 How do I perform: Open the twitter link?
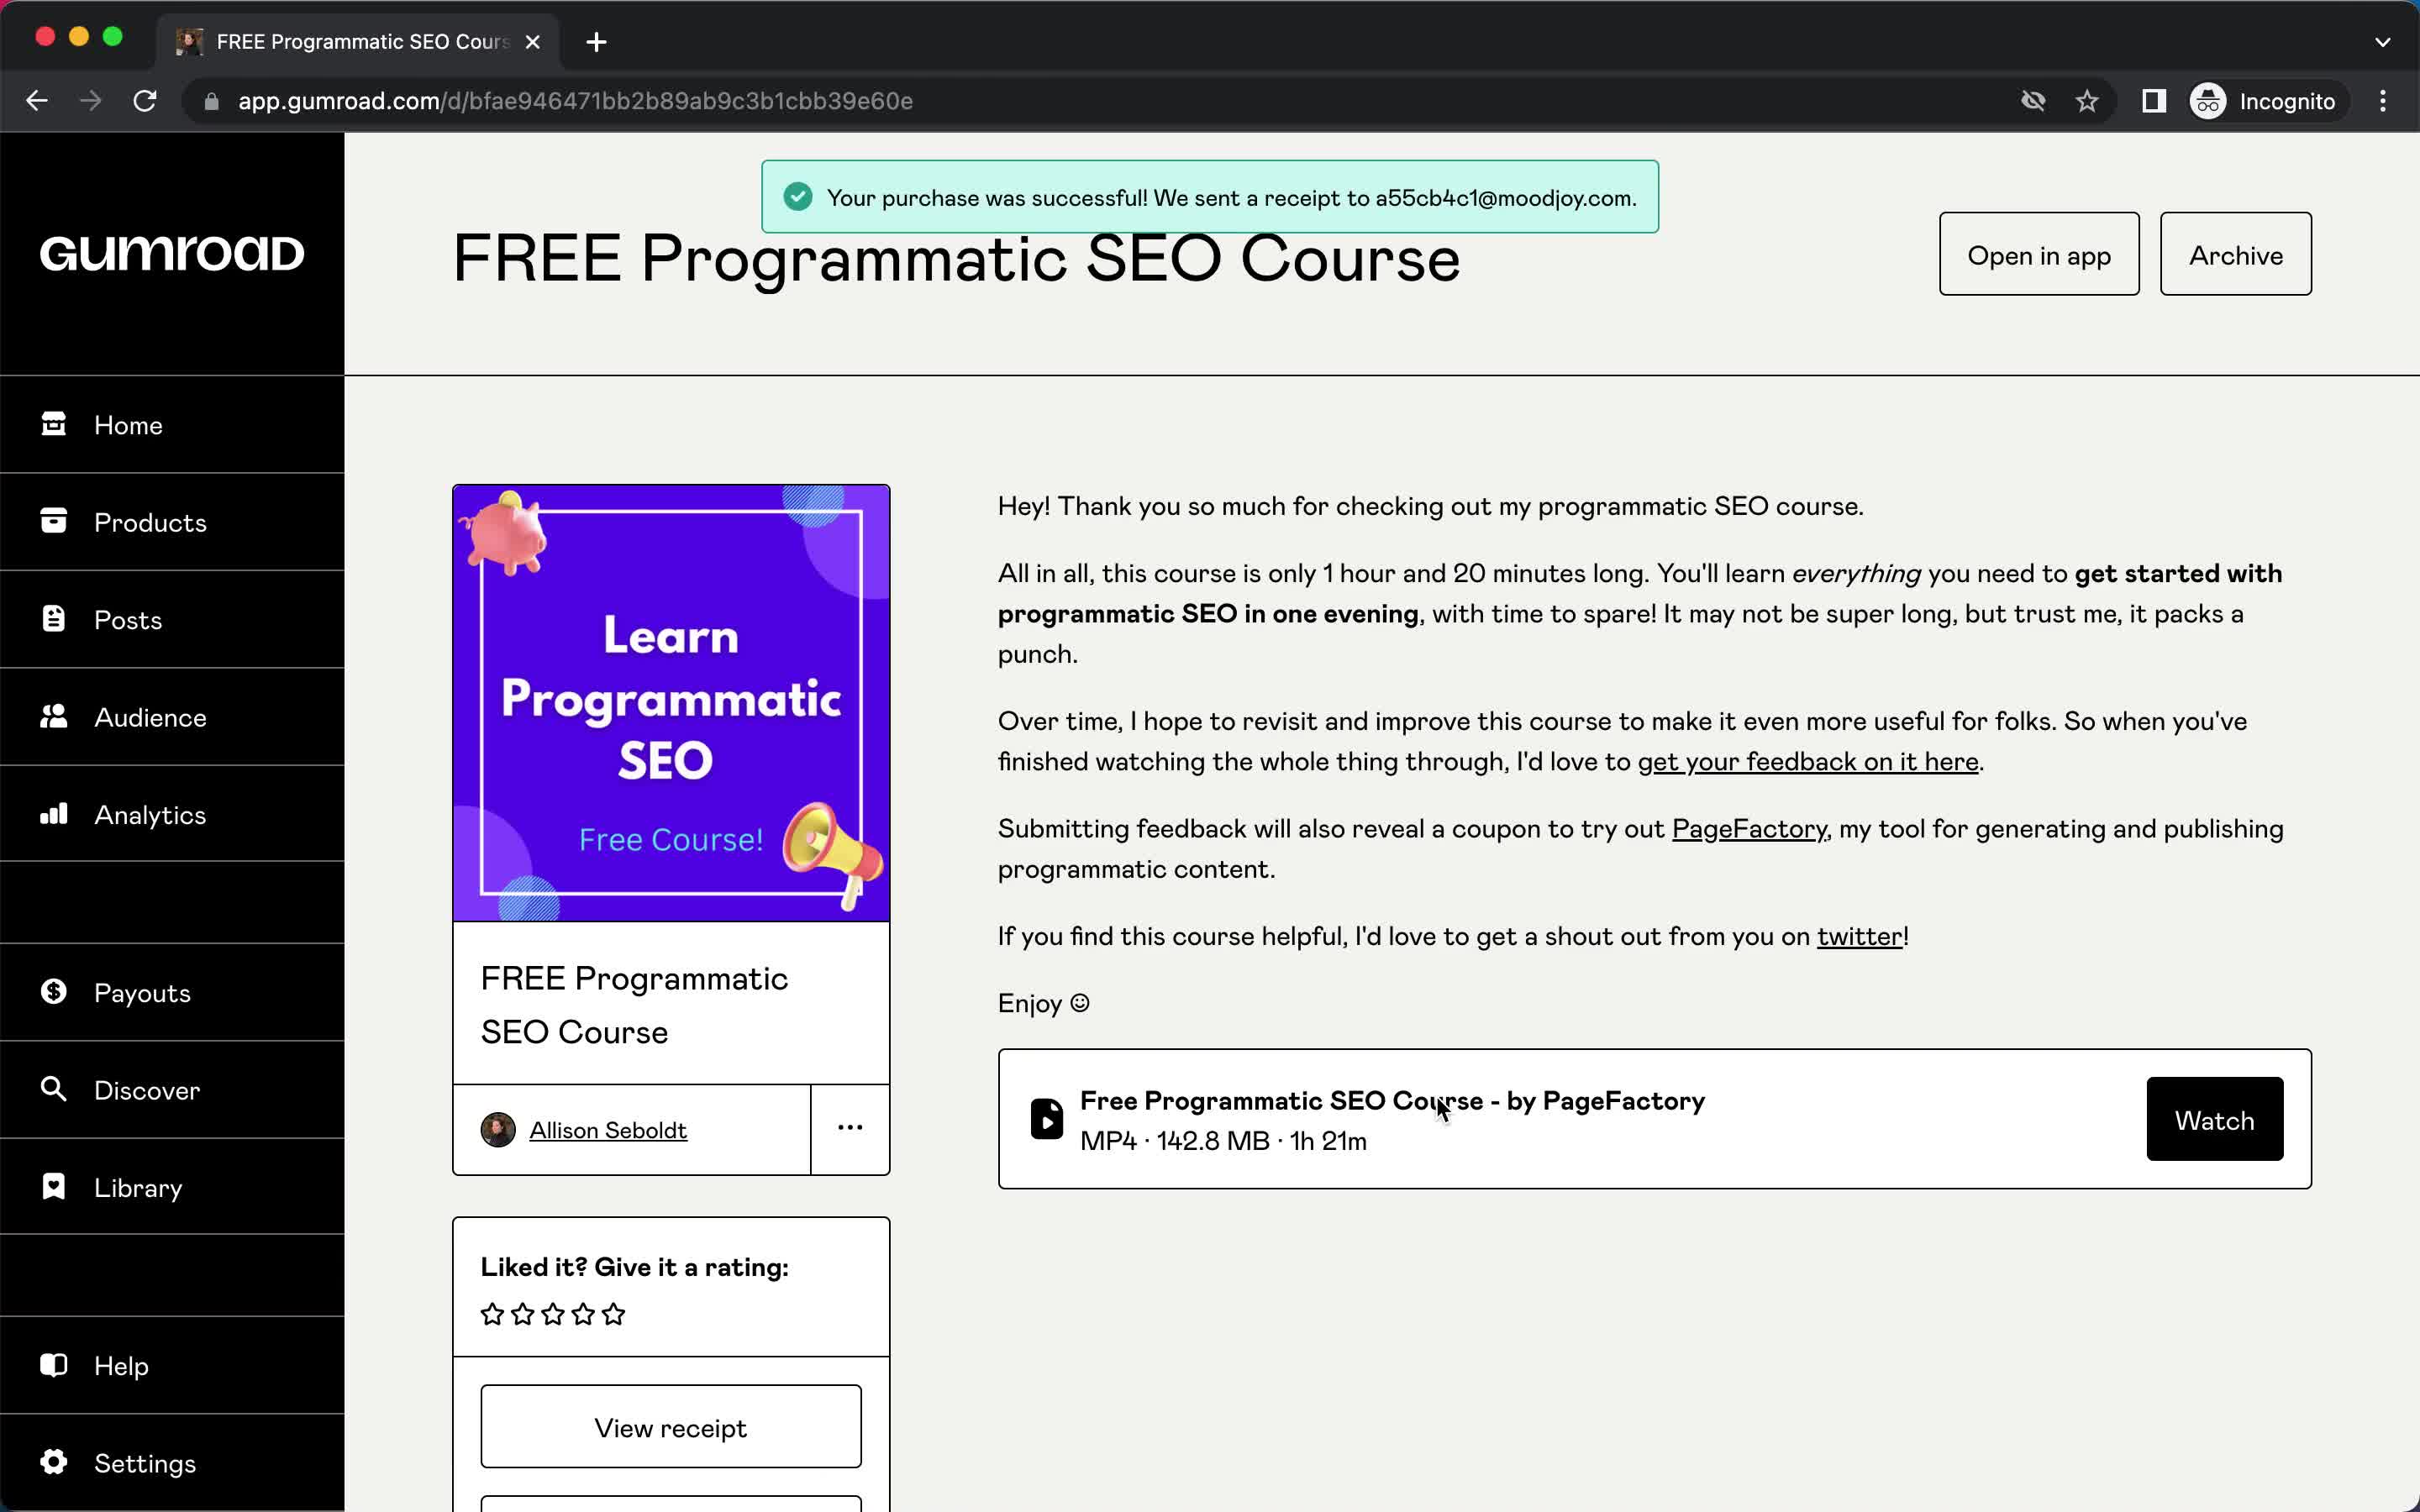(1859, 936)
